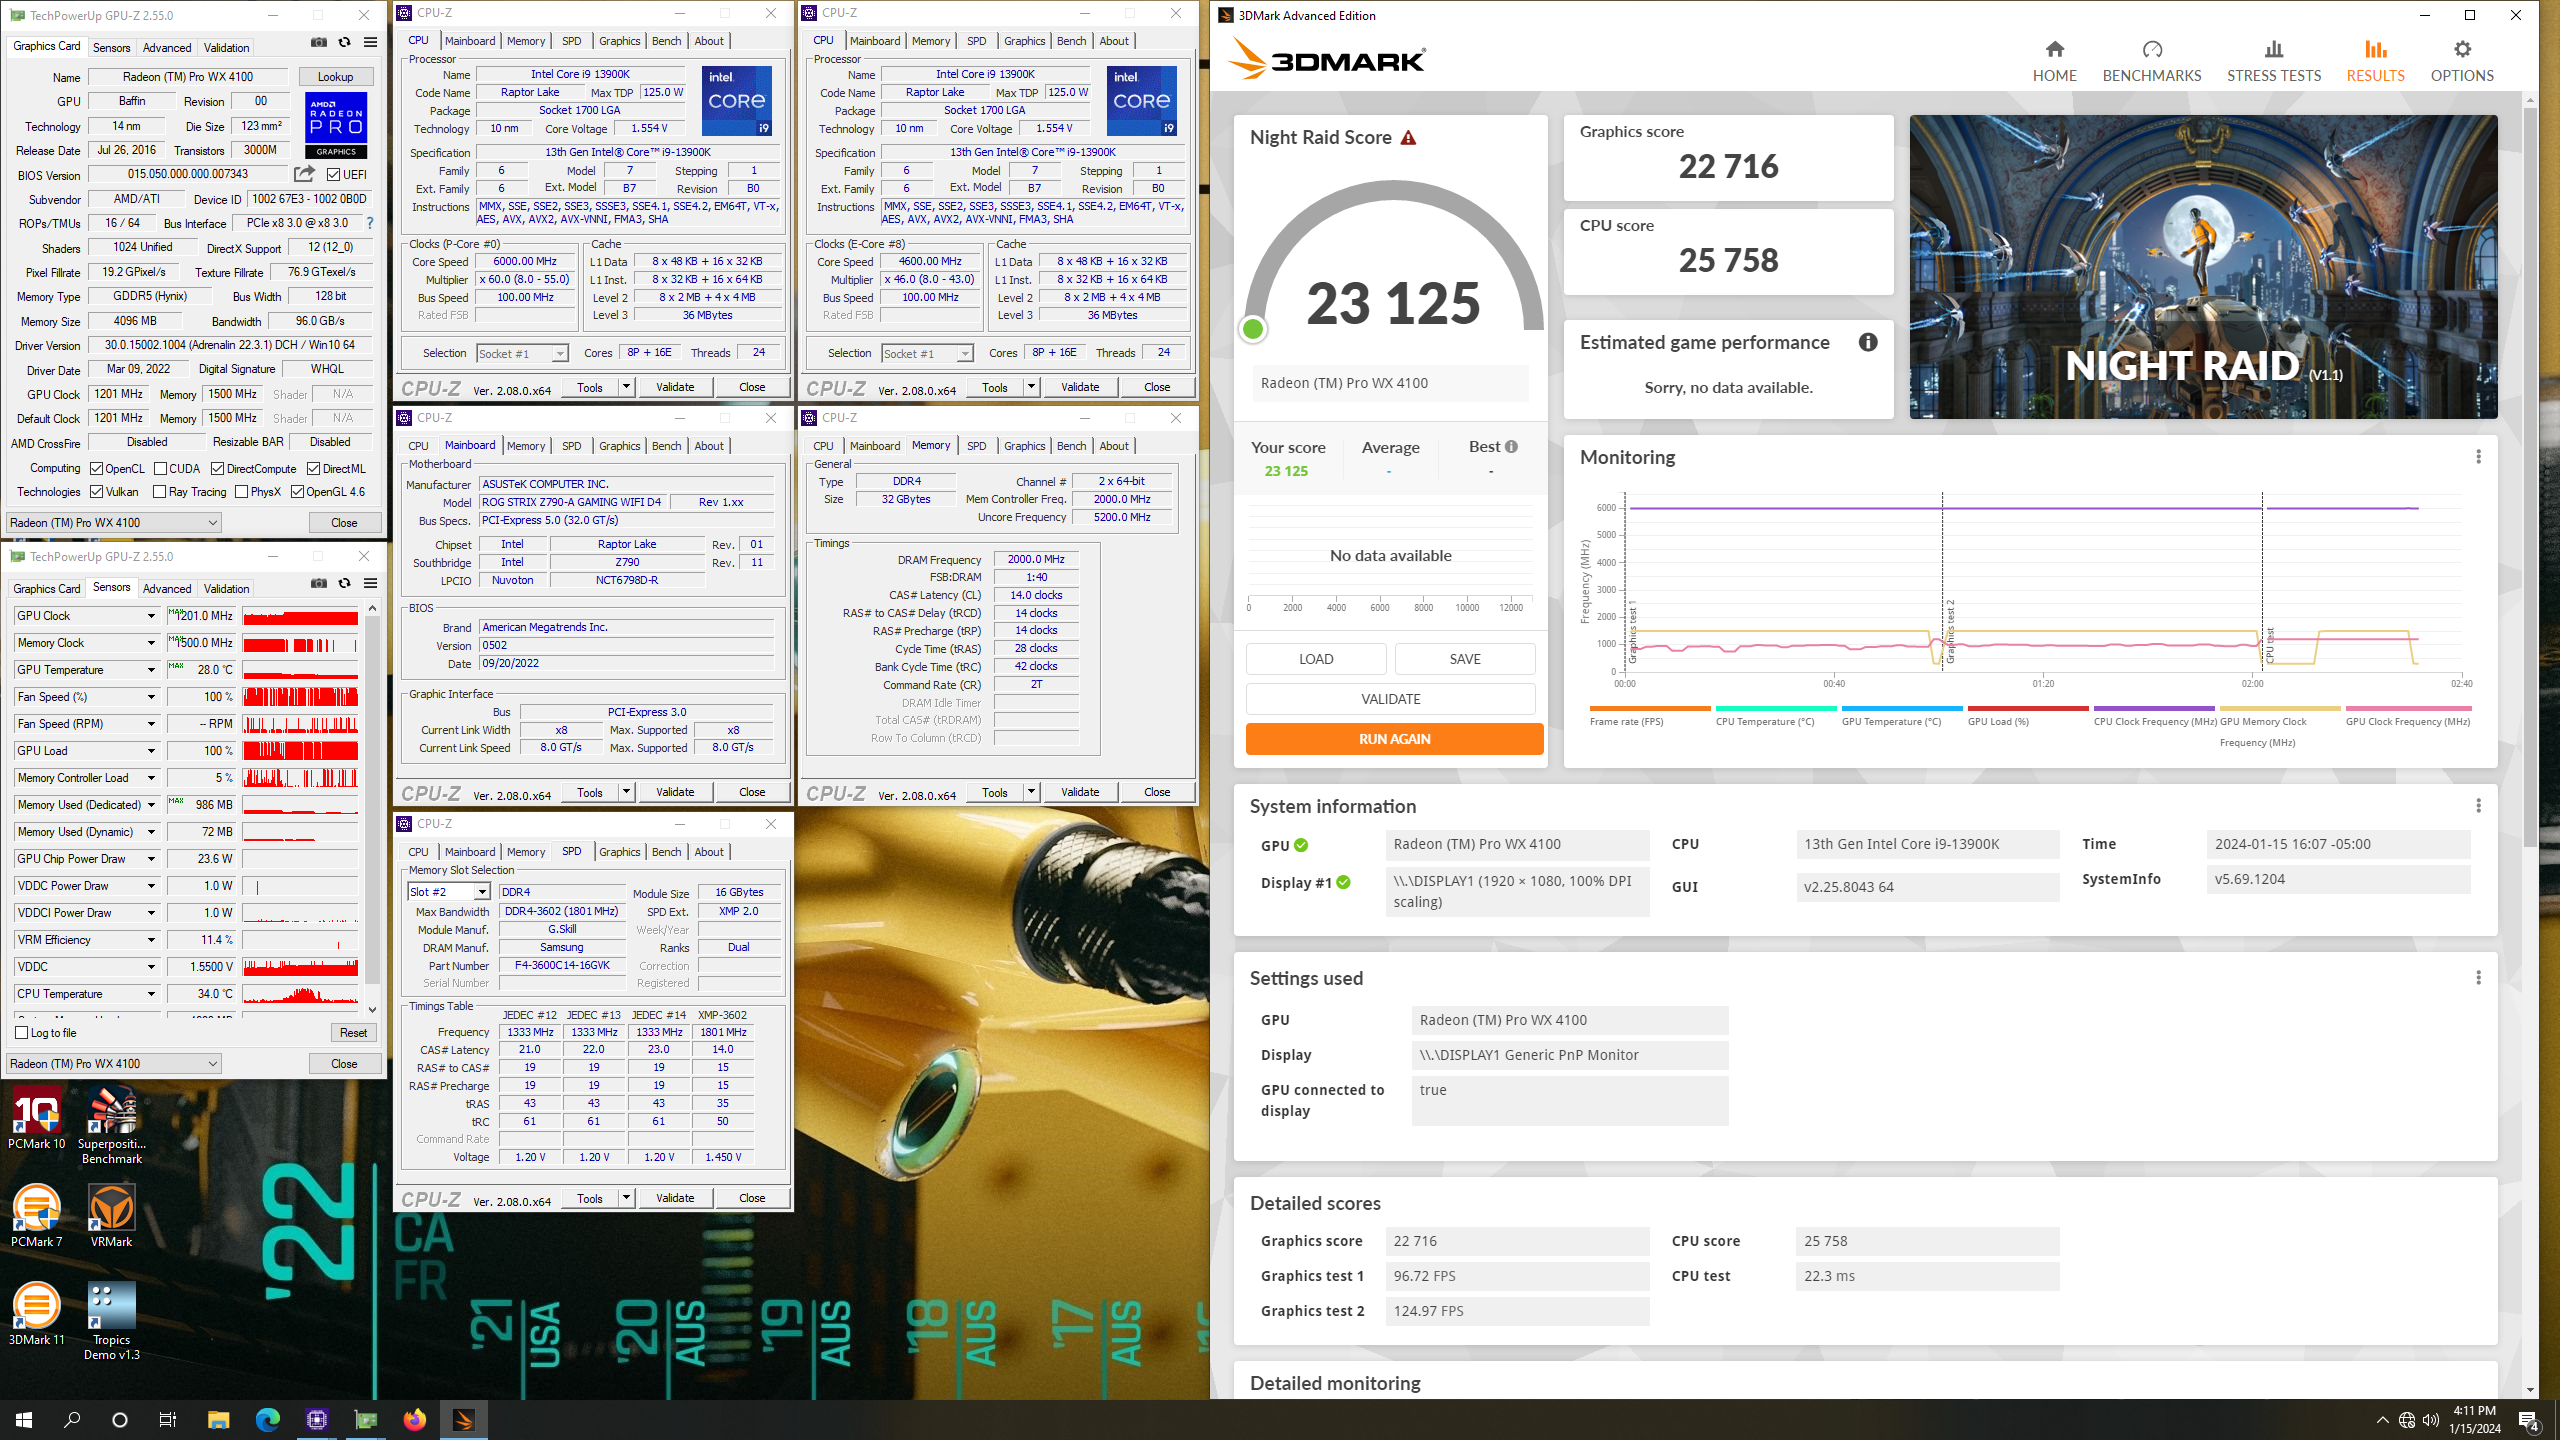This screenshot has height=1440, width=2560.
Task: Click the camera screenshot icon in the GPU-Z Graphics Card window
Action: tap(318, 43)
